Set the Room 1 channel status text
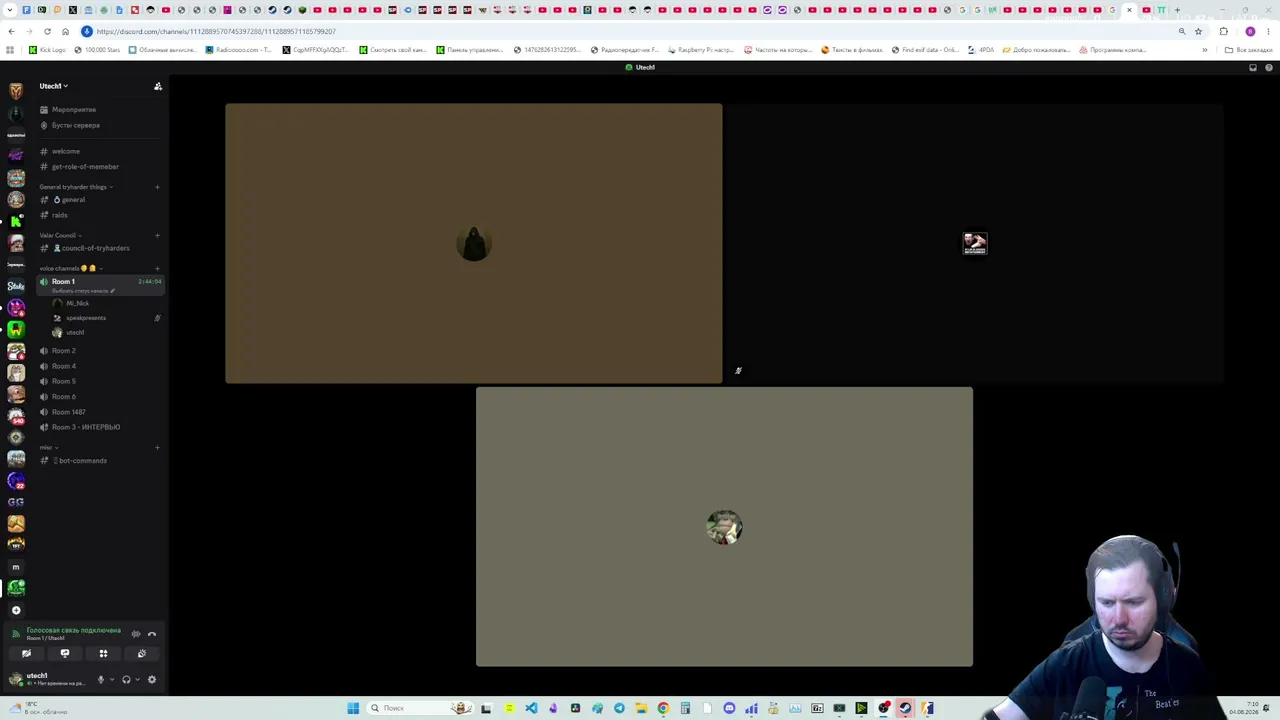 [x=84, y=291]
